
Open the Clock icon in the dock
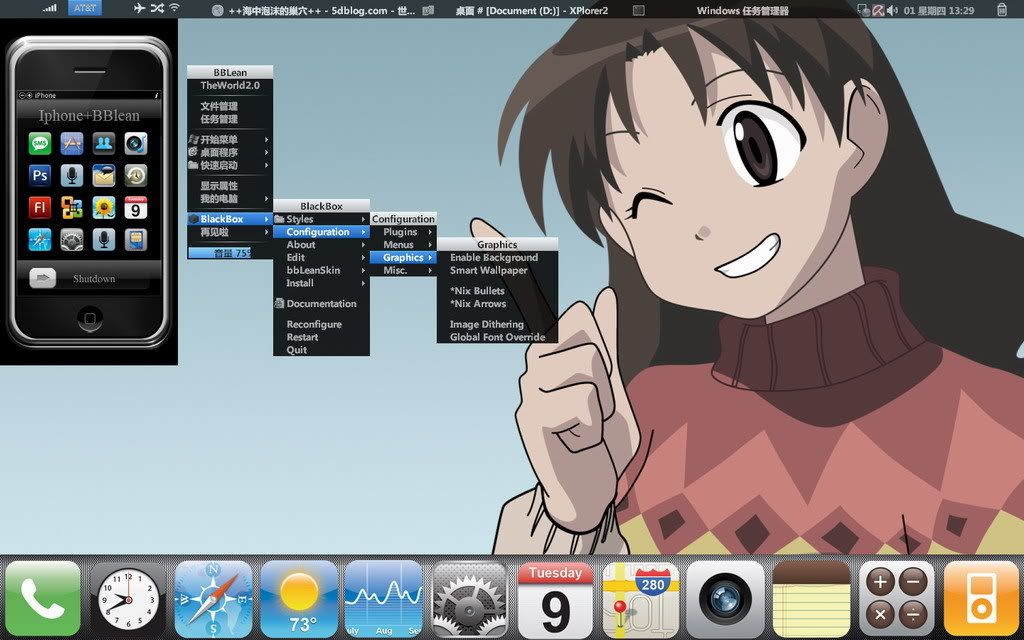pos(128,598)
